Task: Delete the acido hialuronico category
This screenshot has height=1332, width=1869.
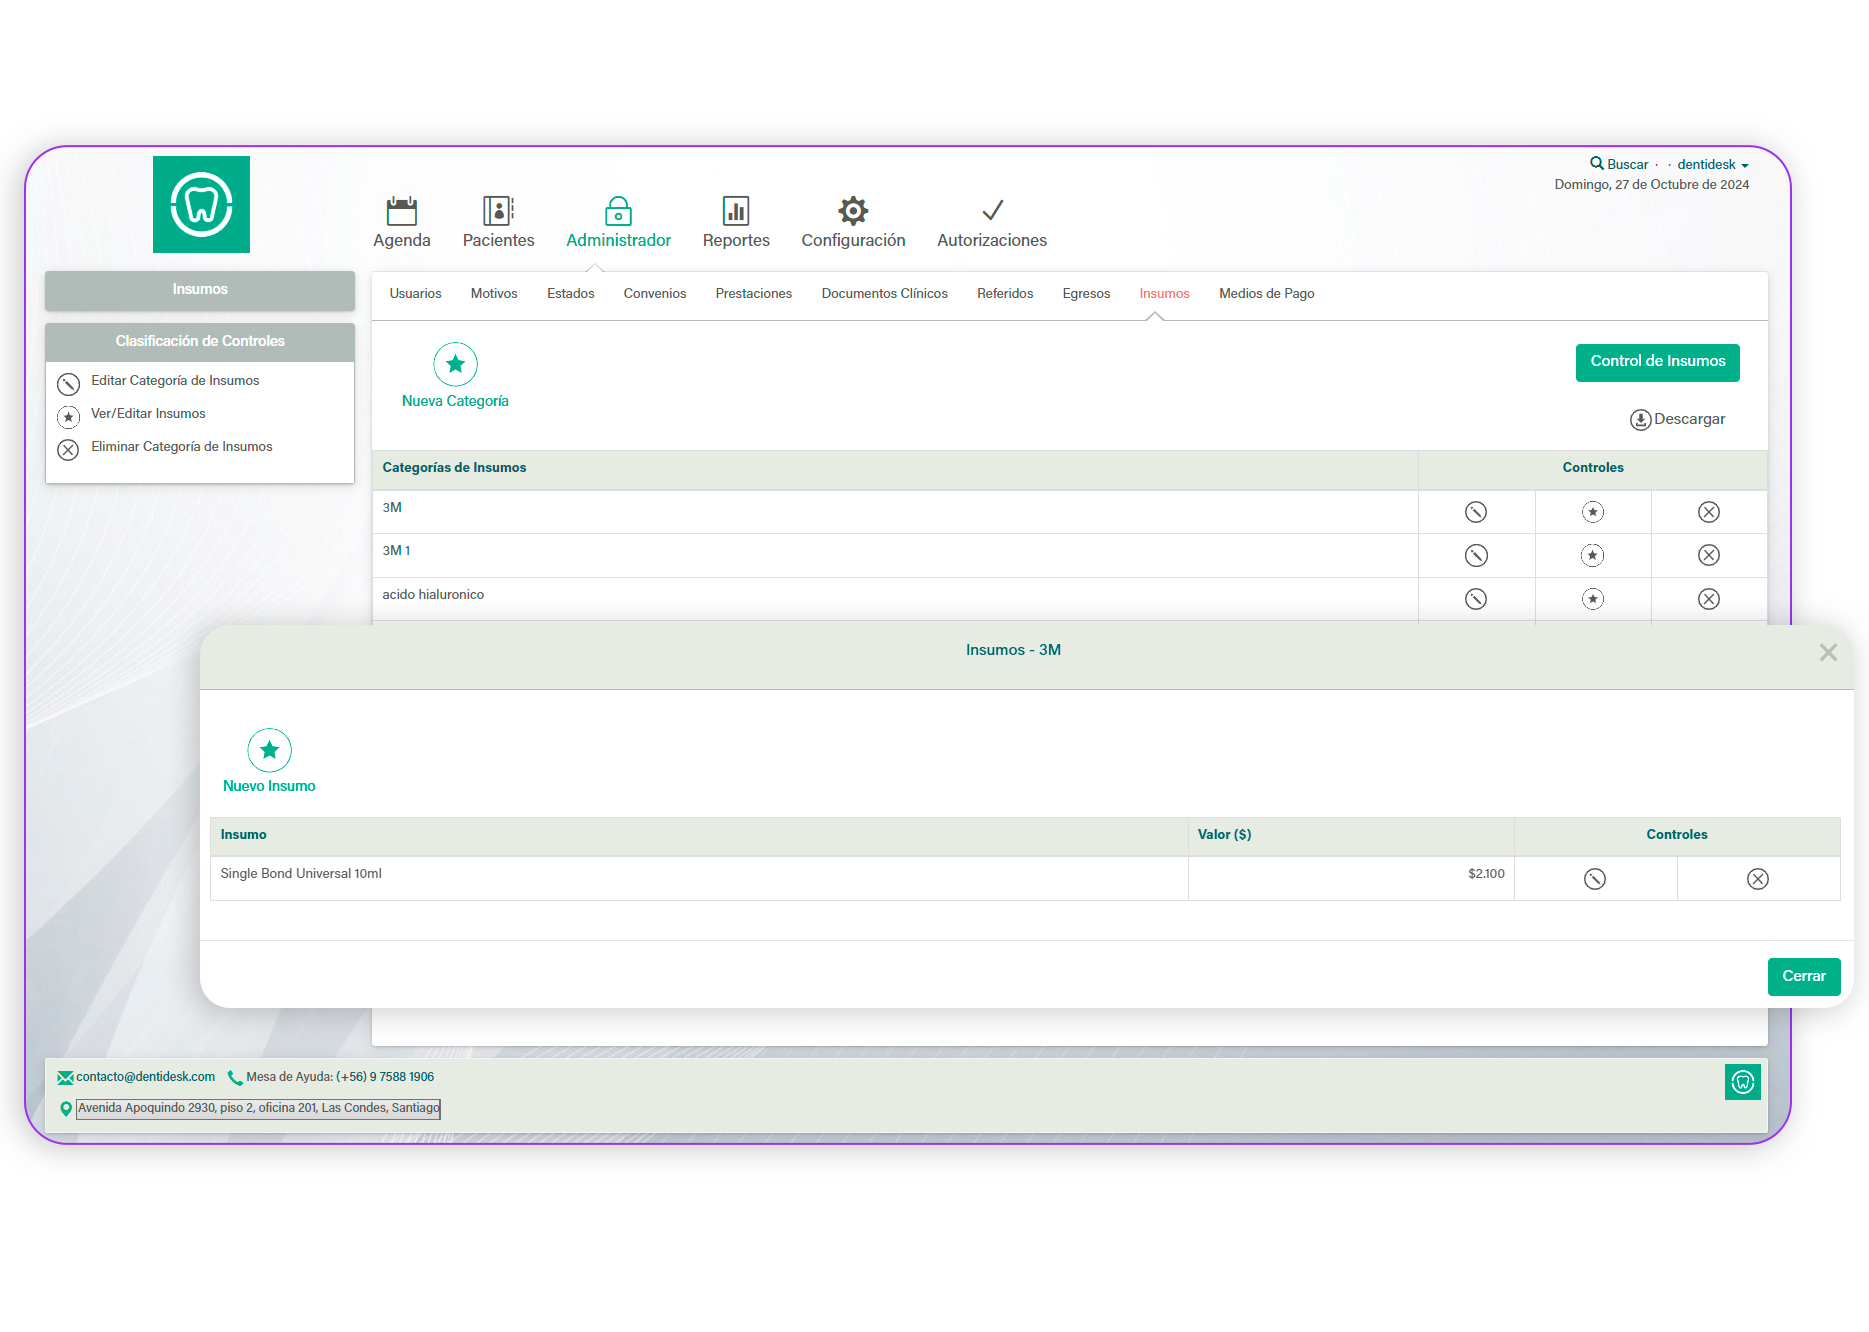Action: pos(1708,599)
